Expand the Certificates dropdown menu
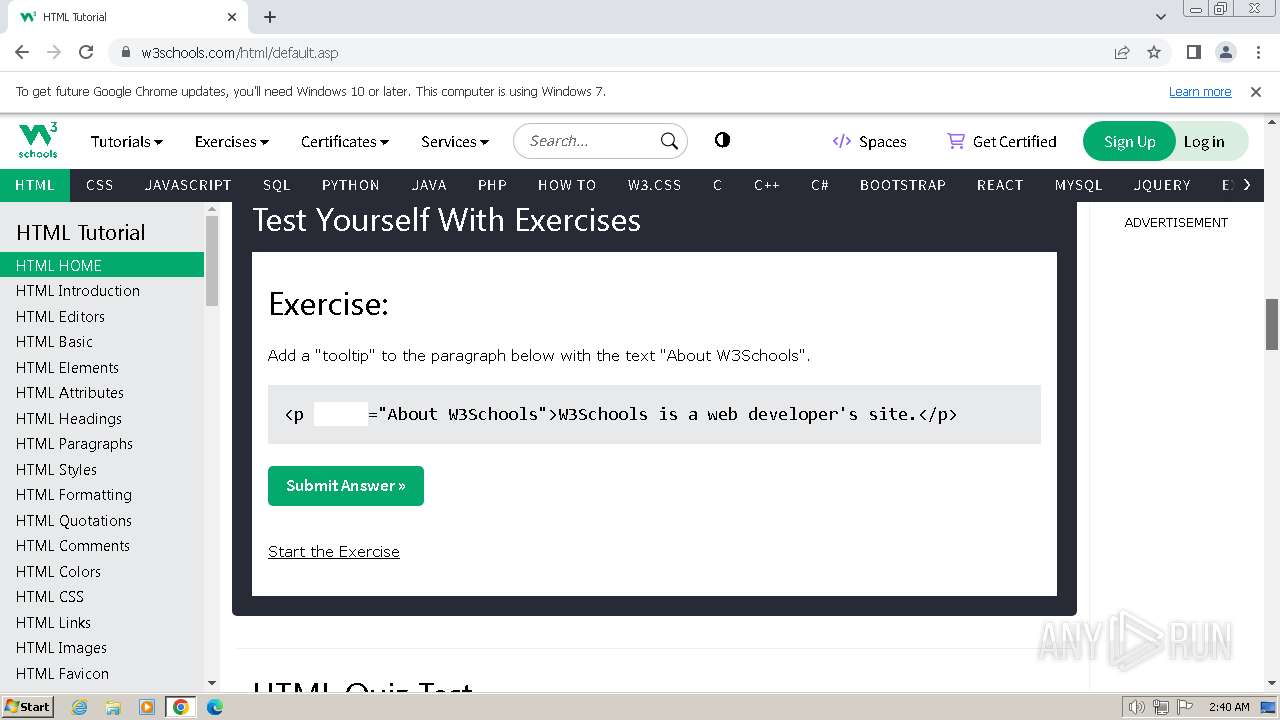The height and width of the screenshot is (720, 1280). (345, 142)
